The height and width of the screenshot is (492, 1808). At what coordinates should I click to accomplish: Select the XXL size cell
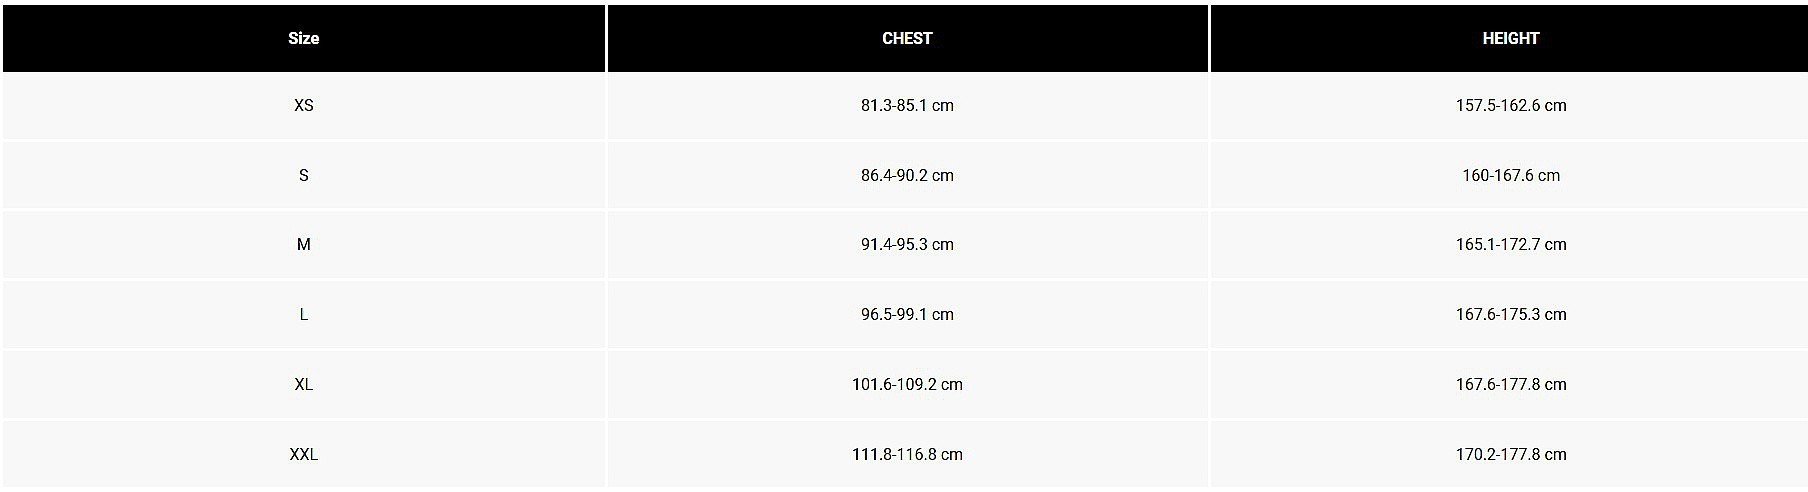tap(304, 454)
